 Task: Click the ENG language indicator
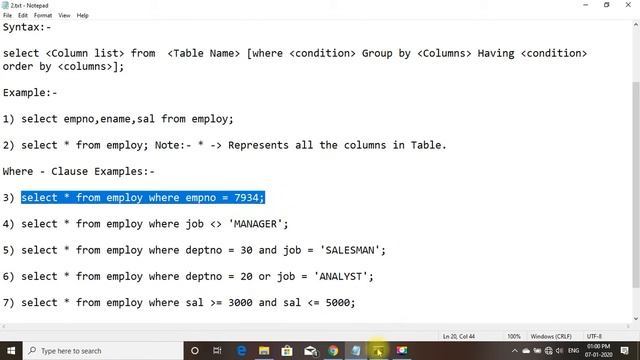(573, 351)
